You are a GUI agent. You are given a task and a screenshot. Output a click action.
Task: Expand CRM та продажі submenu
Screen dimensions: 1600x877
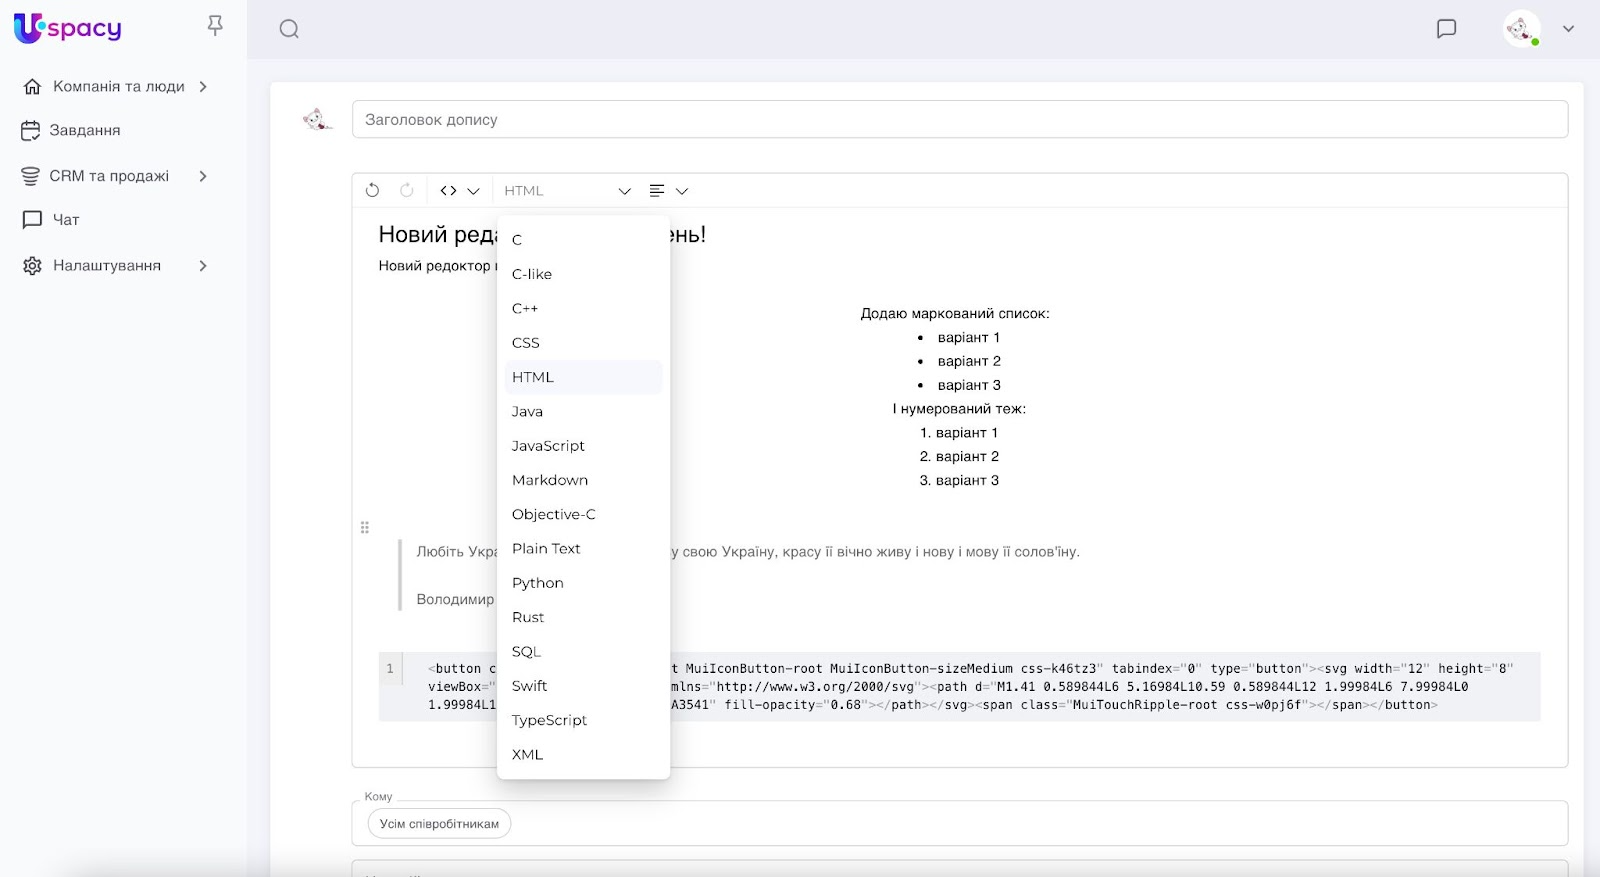click(x=203, y=176)
